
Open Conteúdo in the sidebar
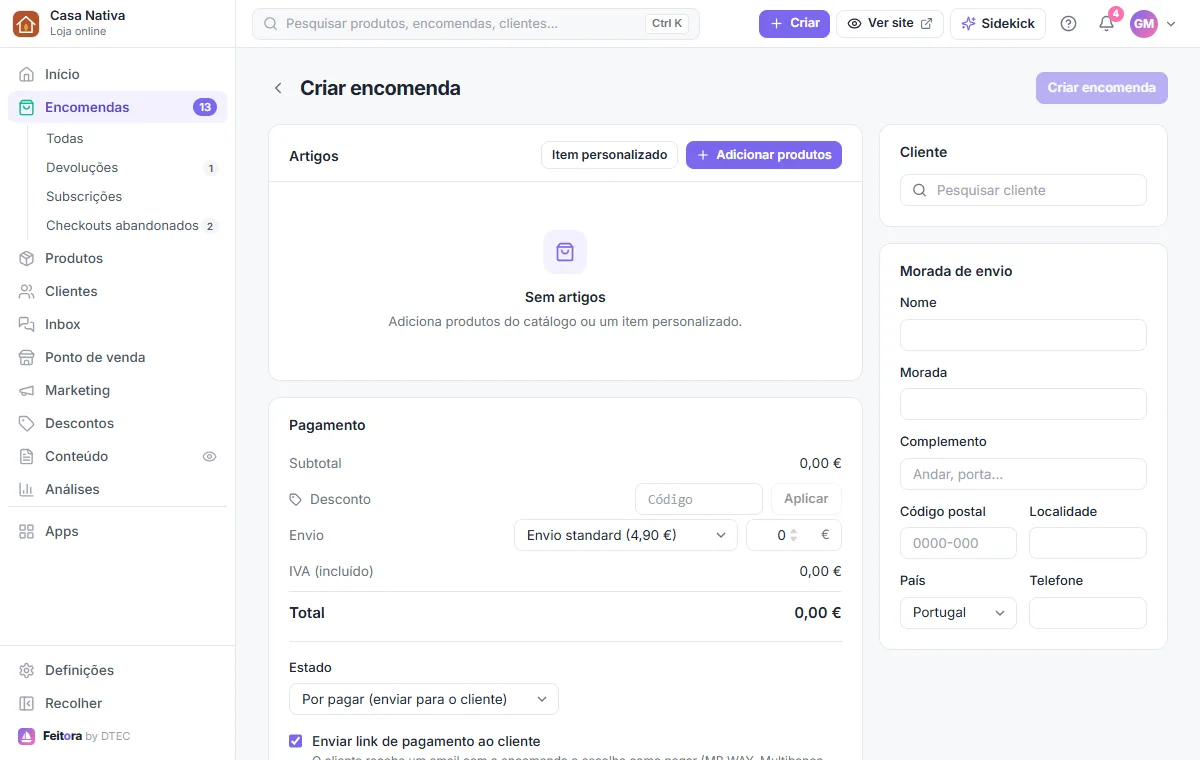tap(118, 456)
